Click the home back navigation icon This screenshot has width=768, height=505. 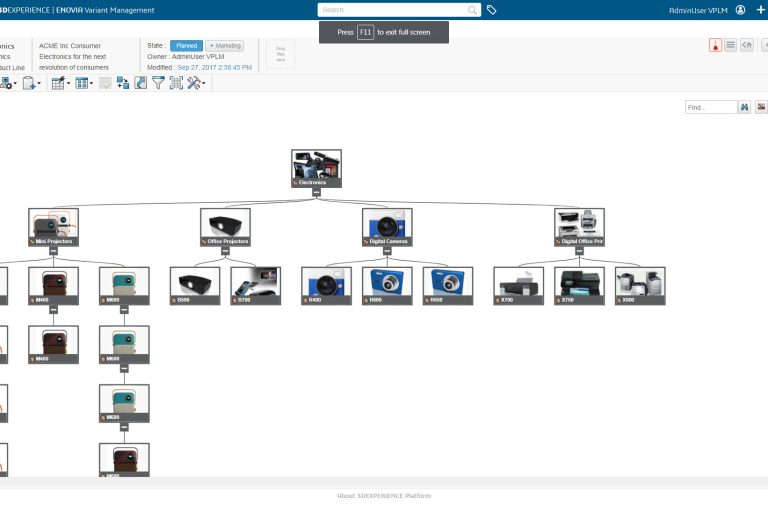[747, 45]
